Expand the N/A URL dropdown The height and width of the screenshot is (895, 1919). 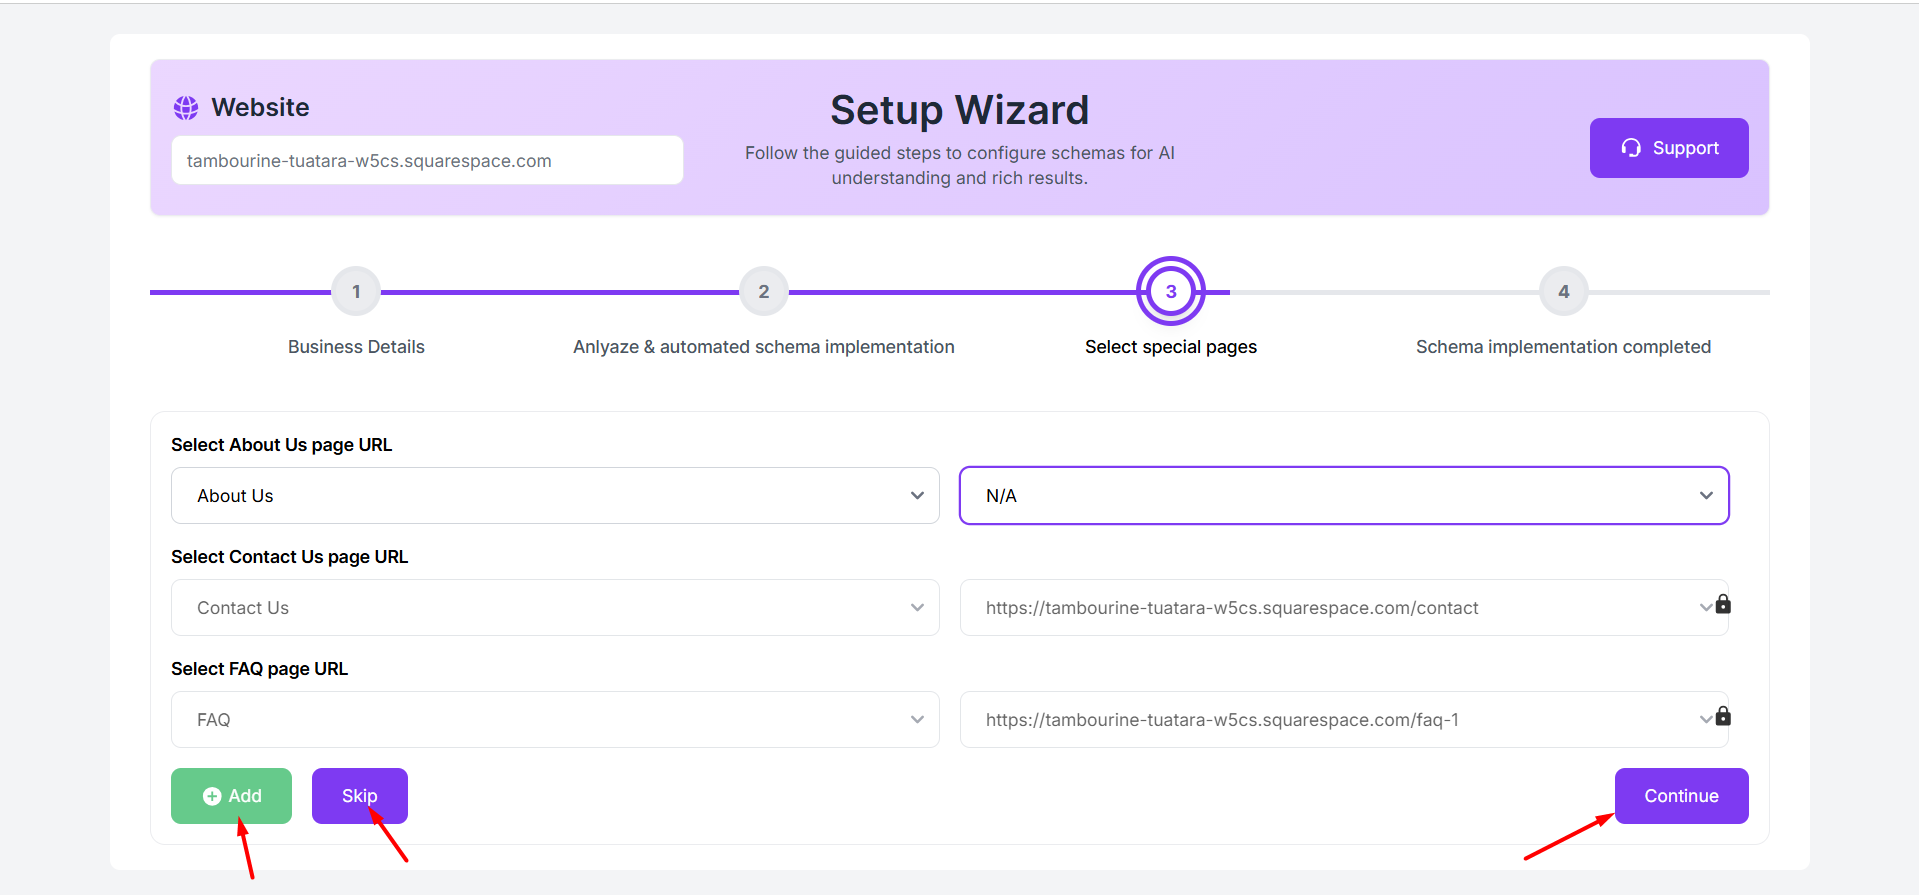click(1343, 496)
